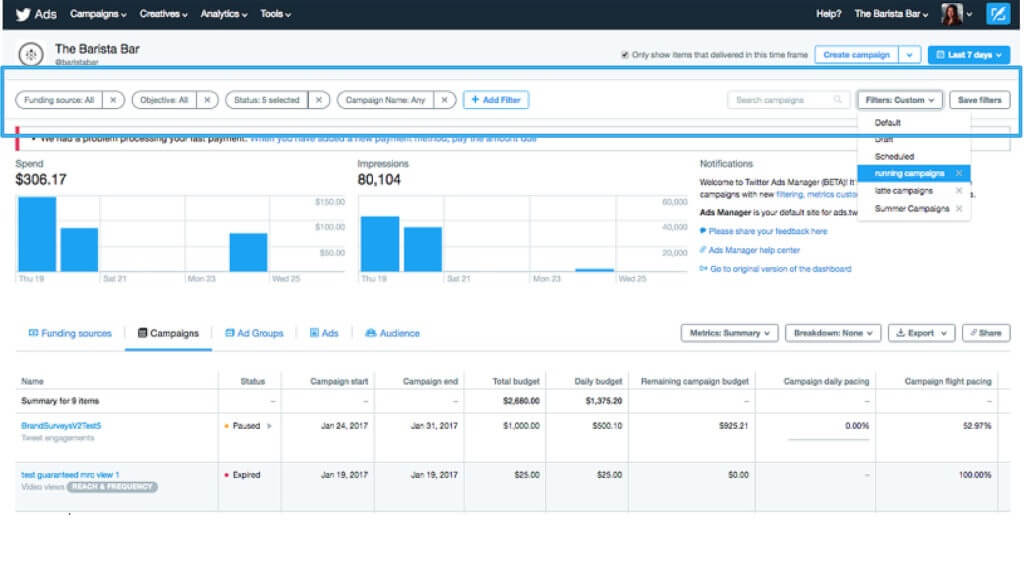Screen dimensions: 1024x576
Task: Switch to the Audience tab
Action: [392, 333]
